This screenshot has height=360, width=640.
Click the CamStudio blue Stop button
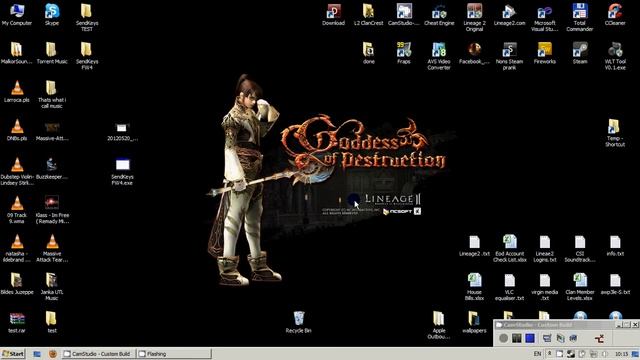tap(530, 338)
